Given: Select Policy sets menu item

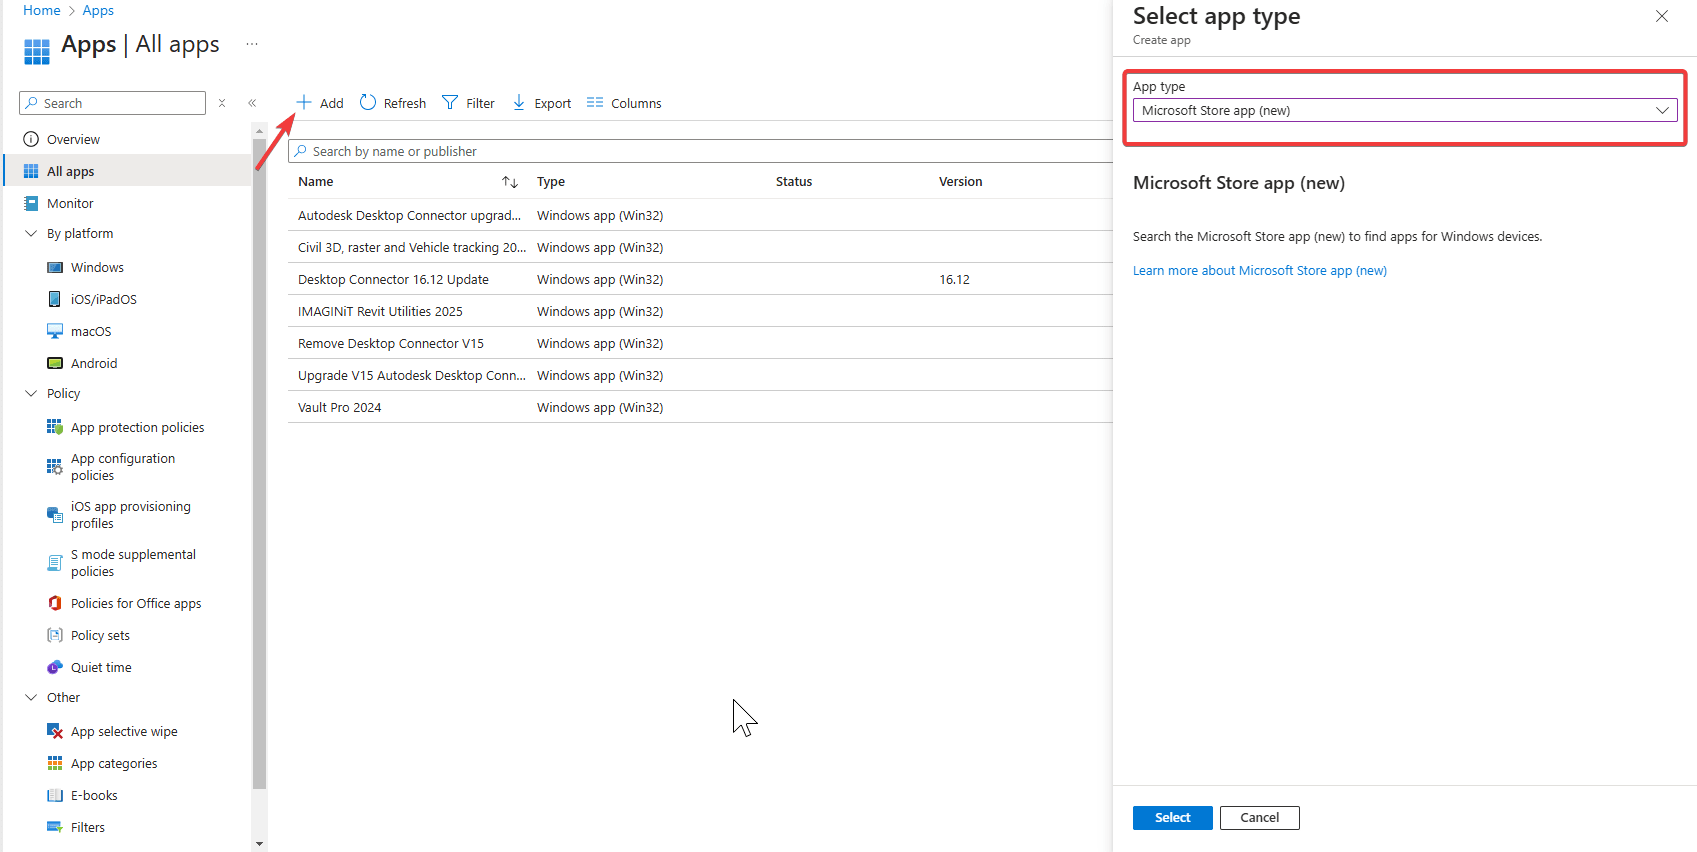Looking at the screenshot, I should (101, 635).
